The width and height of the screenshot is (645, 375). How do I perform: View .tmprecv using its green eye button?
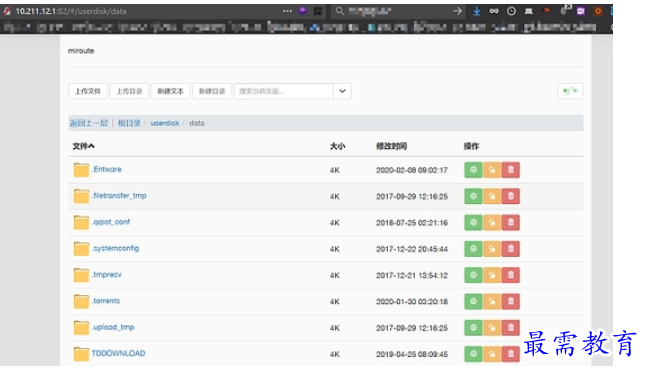[473, 275]
